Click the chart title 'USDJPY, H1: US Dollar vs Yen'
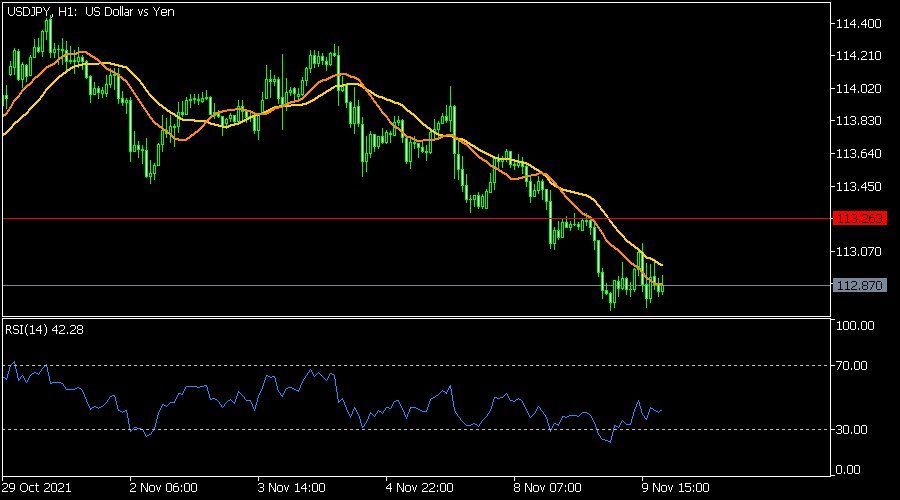Screen dimensions: 900x500 tap(91, 11)
